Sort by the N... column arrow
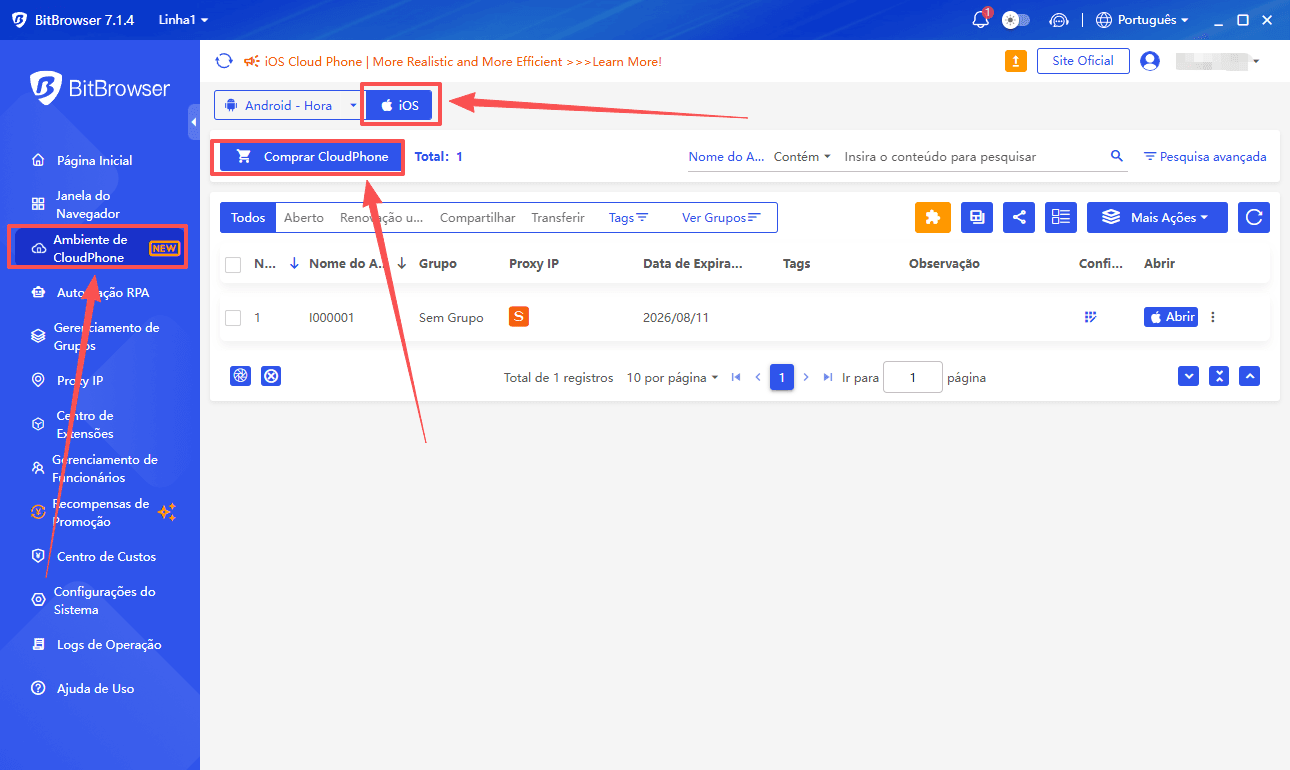 (294, 264)
